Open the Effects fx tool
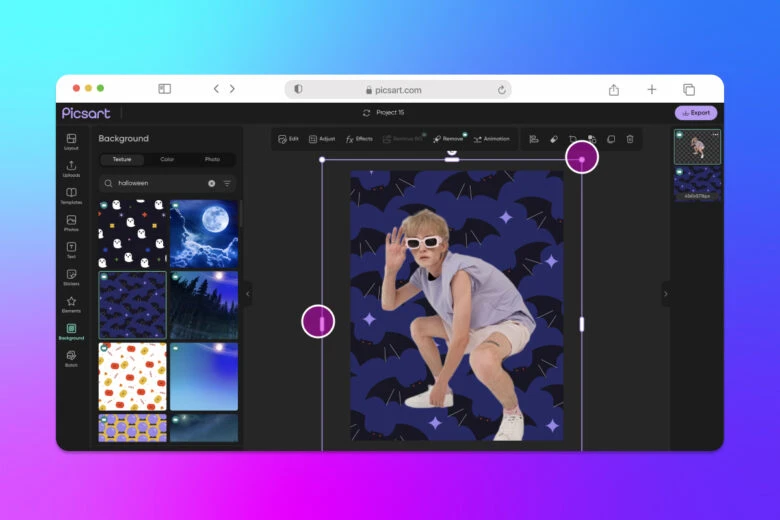 pyautogui.click(x=359, y=139)
